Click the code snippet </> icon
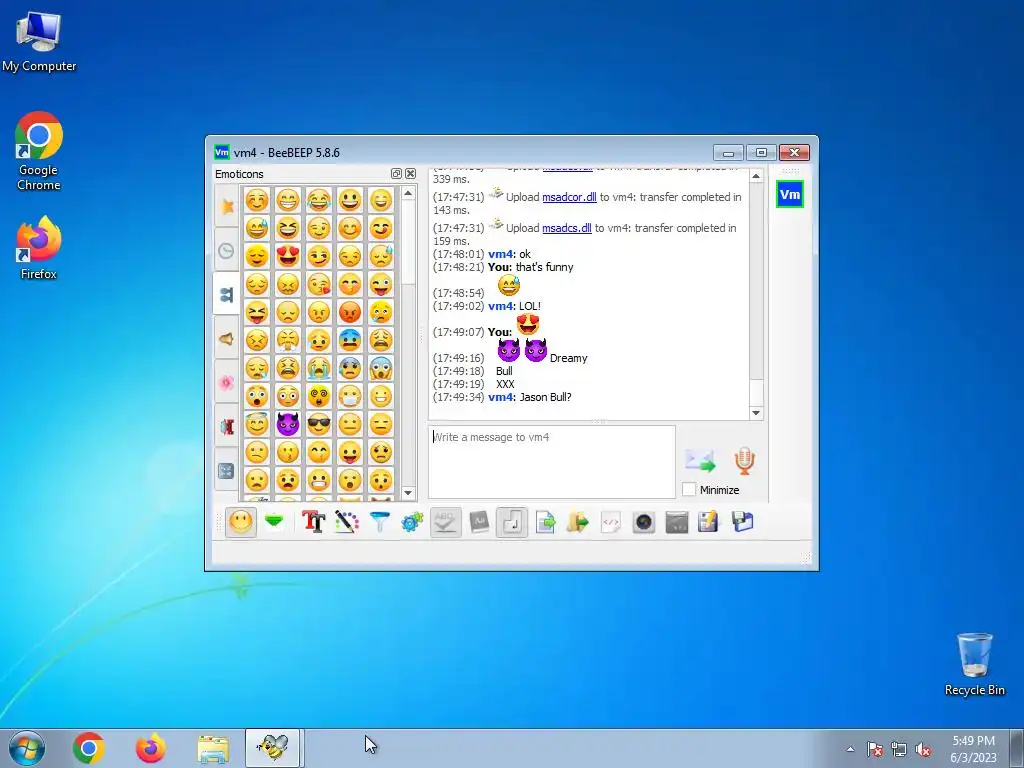 tap(611, 522)
